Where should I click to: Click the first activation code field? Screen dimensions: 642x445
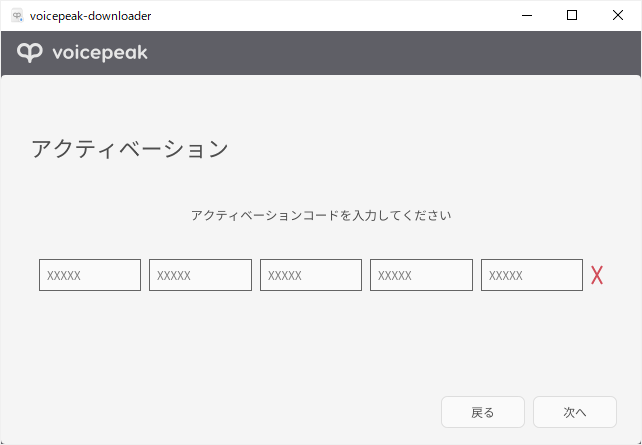pos(90,275)
